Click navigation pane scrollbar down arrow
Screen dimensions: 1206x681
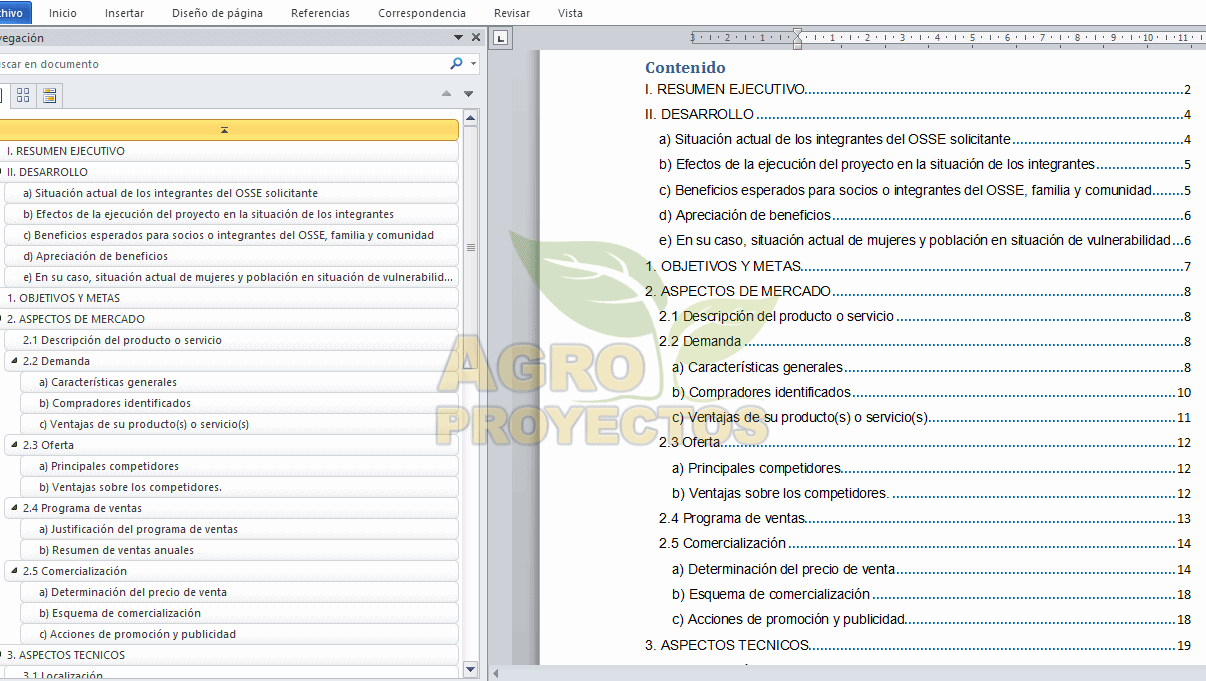click(470, 668)
